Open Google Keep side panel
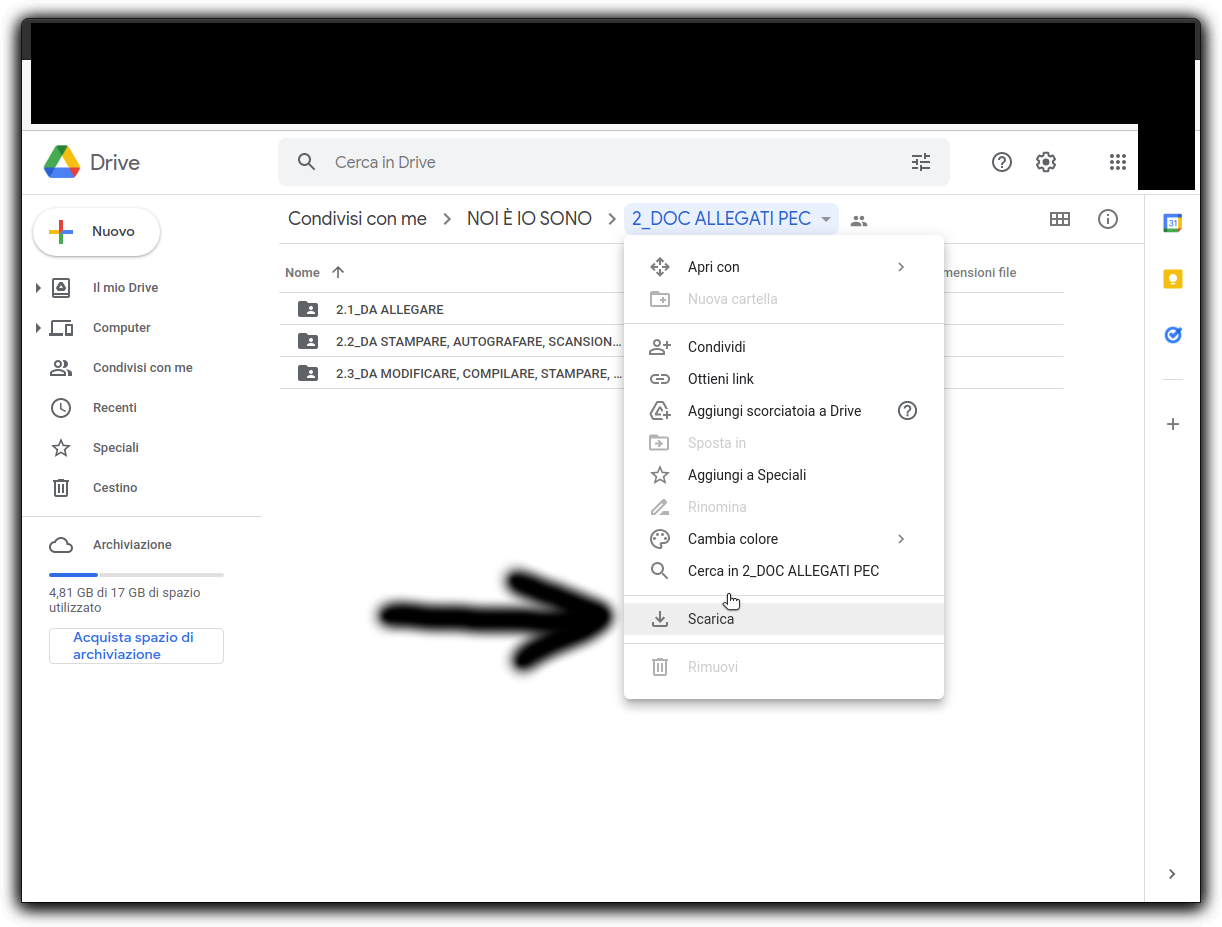This screenshot has width=1222, height=927. click(1173, 279)
